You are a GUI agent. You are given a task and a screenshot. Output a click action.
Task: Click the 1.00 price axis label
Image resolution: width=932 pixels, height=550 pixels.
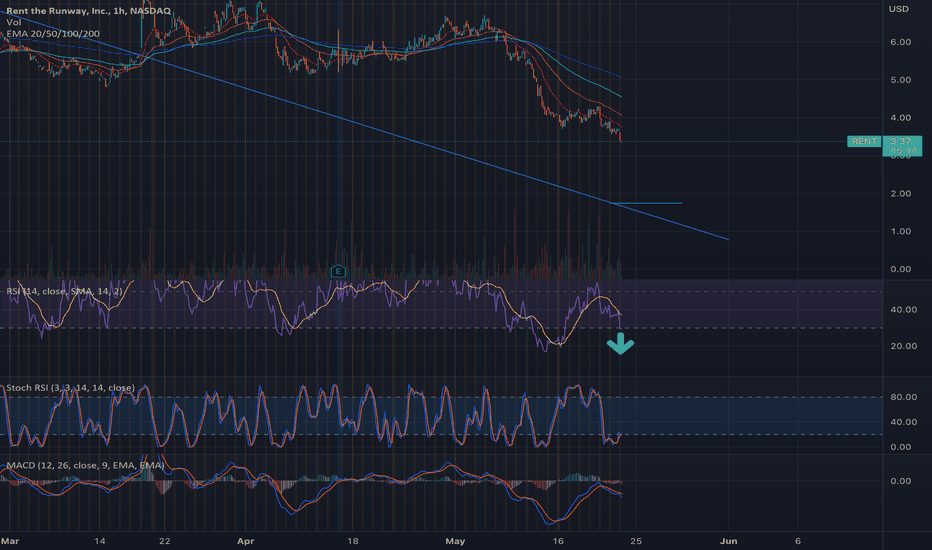[x=900, y=231]
